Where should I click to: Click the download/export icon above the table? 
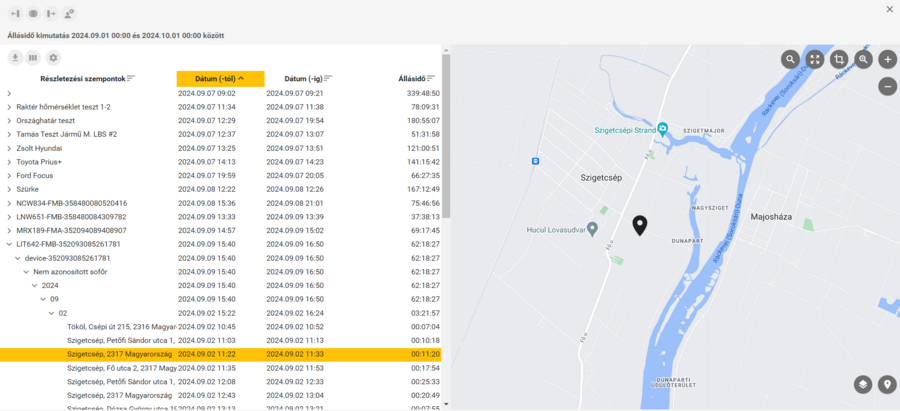15,58
